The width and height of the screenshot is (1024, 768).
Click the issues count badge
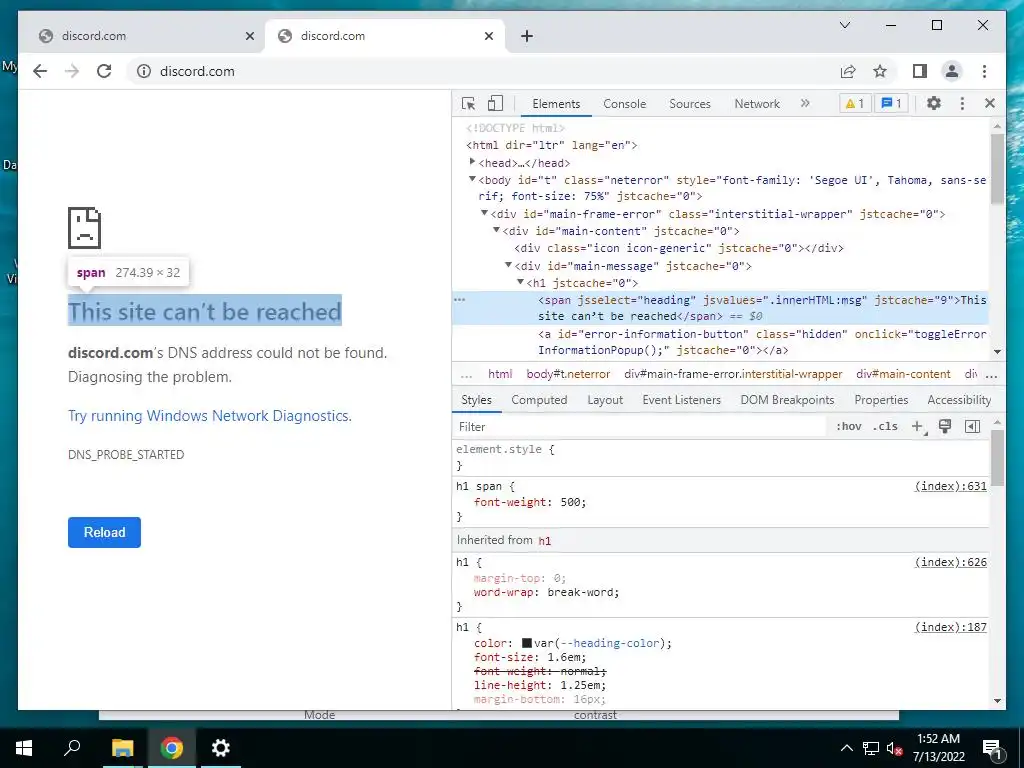pyautogui.click(x=891, y=103)
